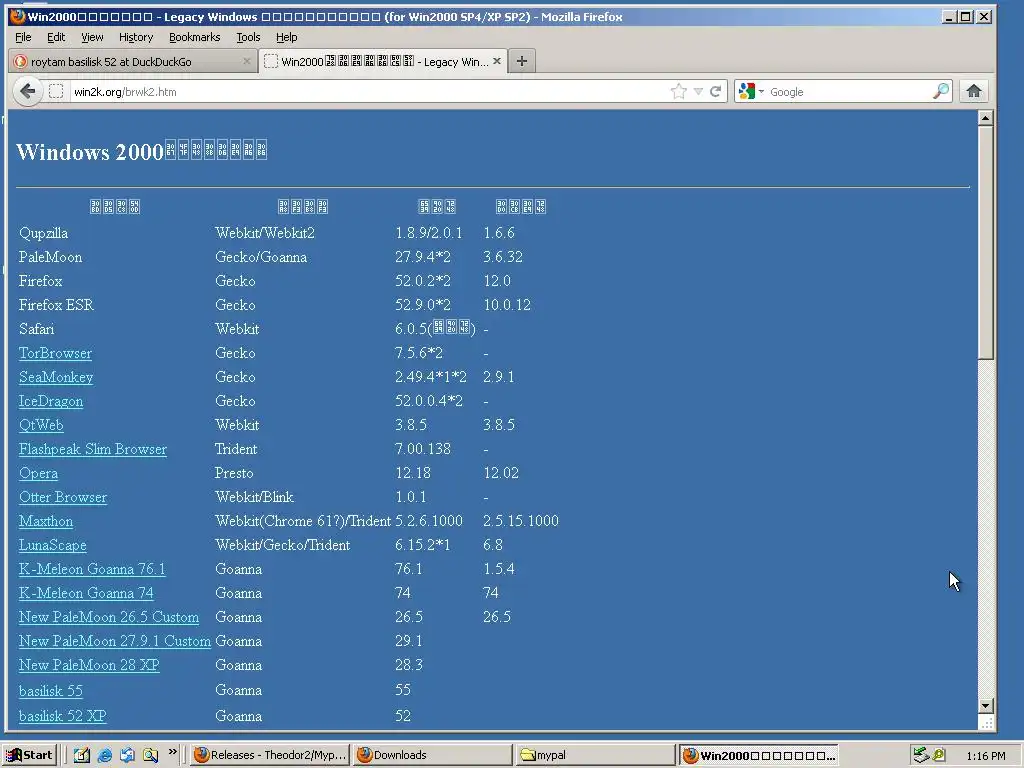Open New PaleMoon 27.9.1 Custom link
1024x768 pixels.
[x=115, y=641]
